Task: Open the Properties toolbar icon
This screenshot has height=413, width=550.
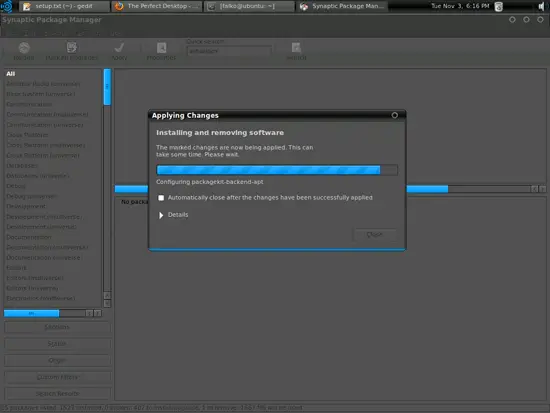Action: [x=161, y=47]
